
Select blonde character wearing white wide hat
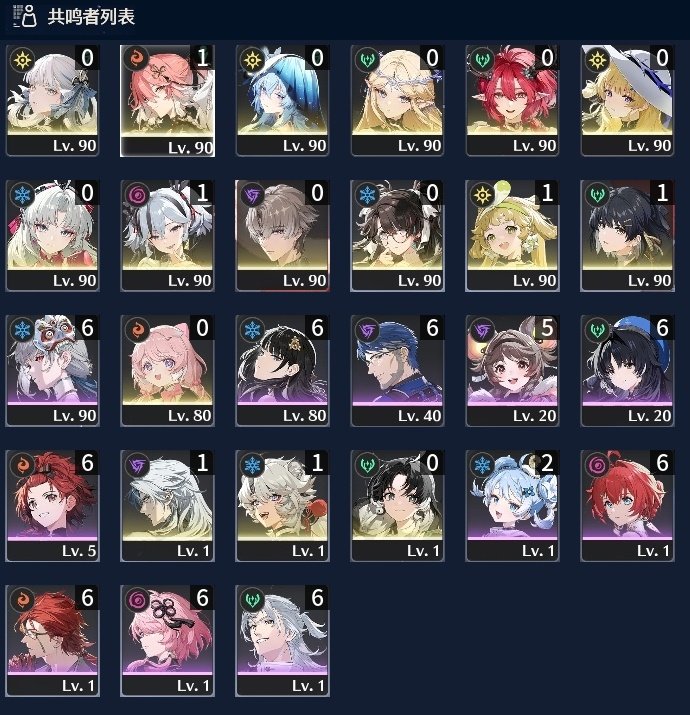click(627, 100)
